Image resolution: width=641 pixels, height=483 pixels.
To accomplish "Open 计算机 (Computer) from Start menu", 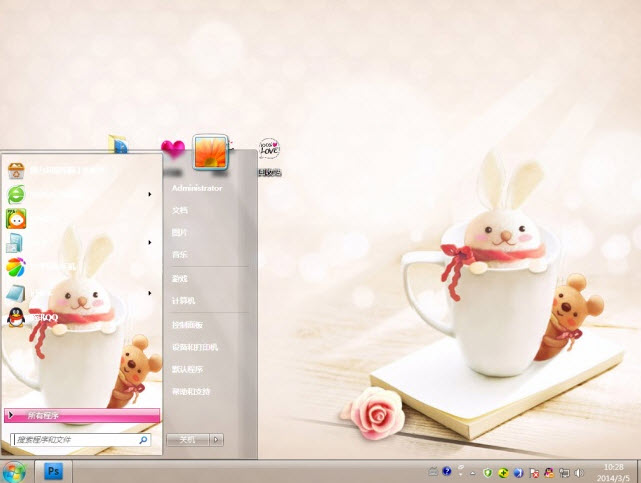I will pyautogui.click(x=184, y=300).
